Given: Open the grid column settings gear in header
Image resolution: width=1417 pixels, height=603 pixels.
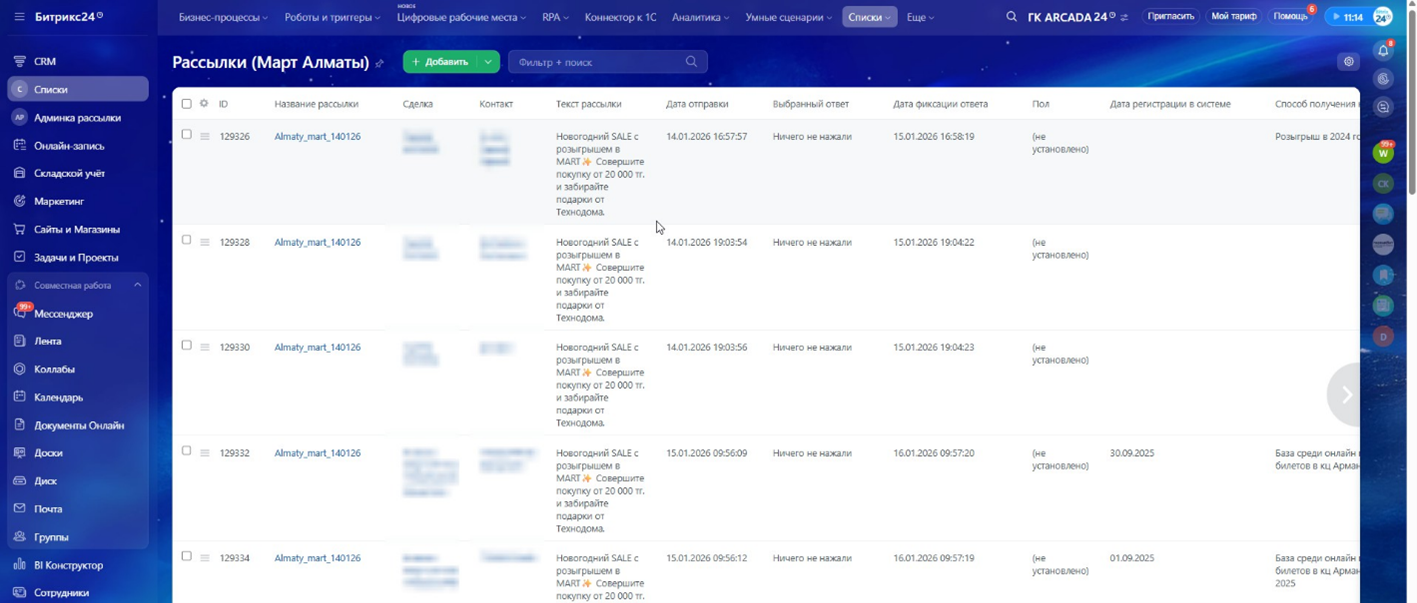Looking at the screenshot, I should pyautogui.click(x=204, y=104).
